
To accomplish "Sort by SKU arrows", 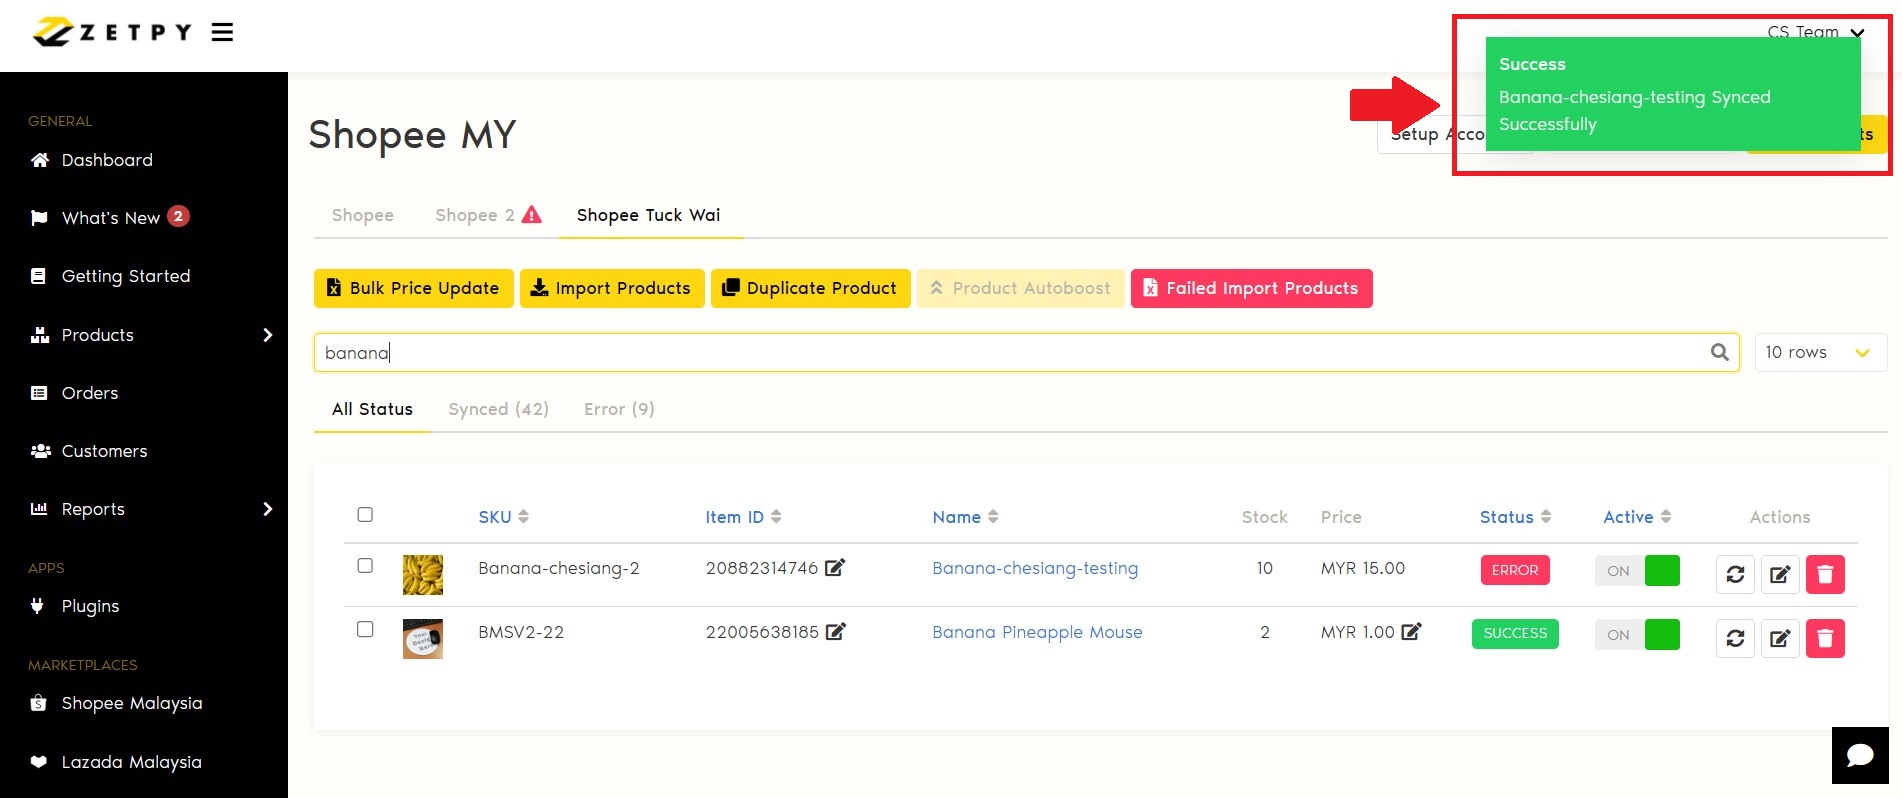I will tap(524, 517).
